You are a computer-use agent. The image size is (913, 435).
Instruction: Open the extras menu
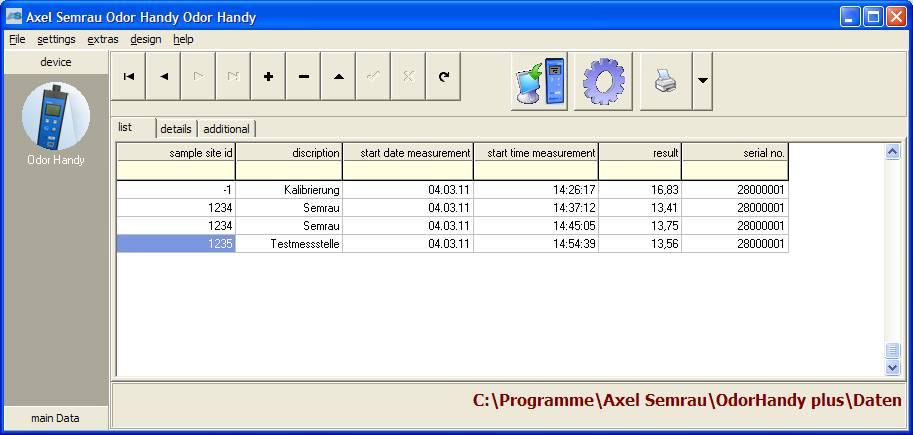coord(103,40)
